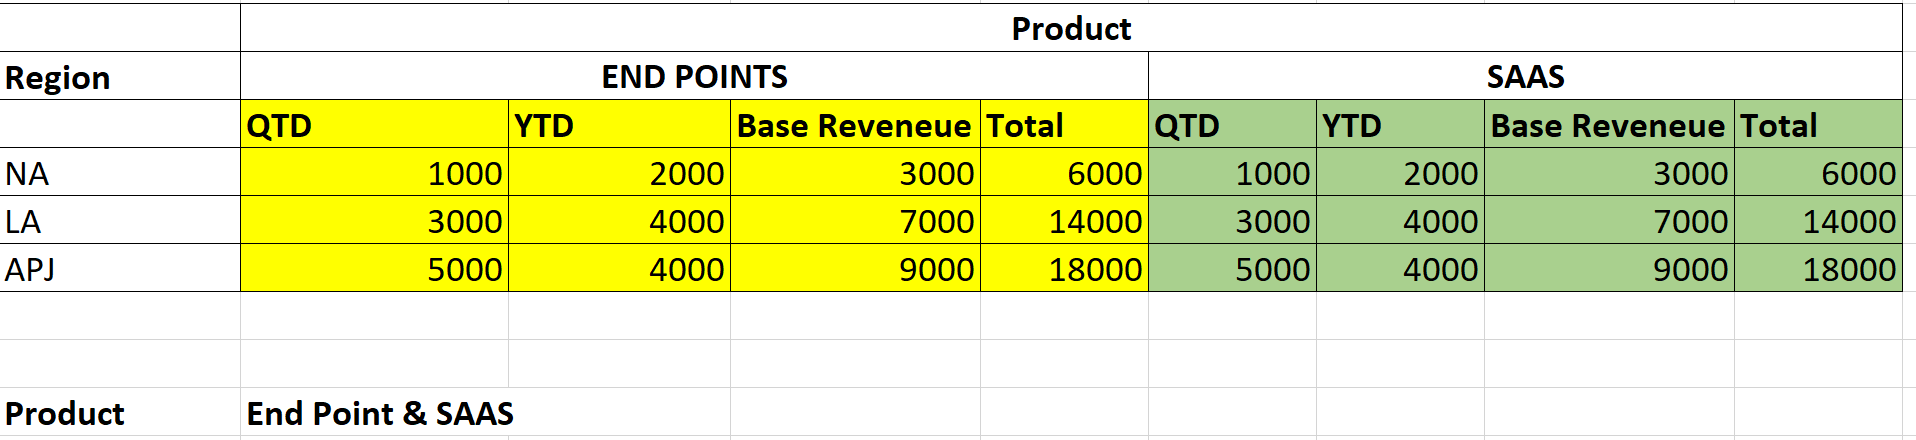Select APJ SAAS Total 18000

[1818, 268]
